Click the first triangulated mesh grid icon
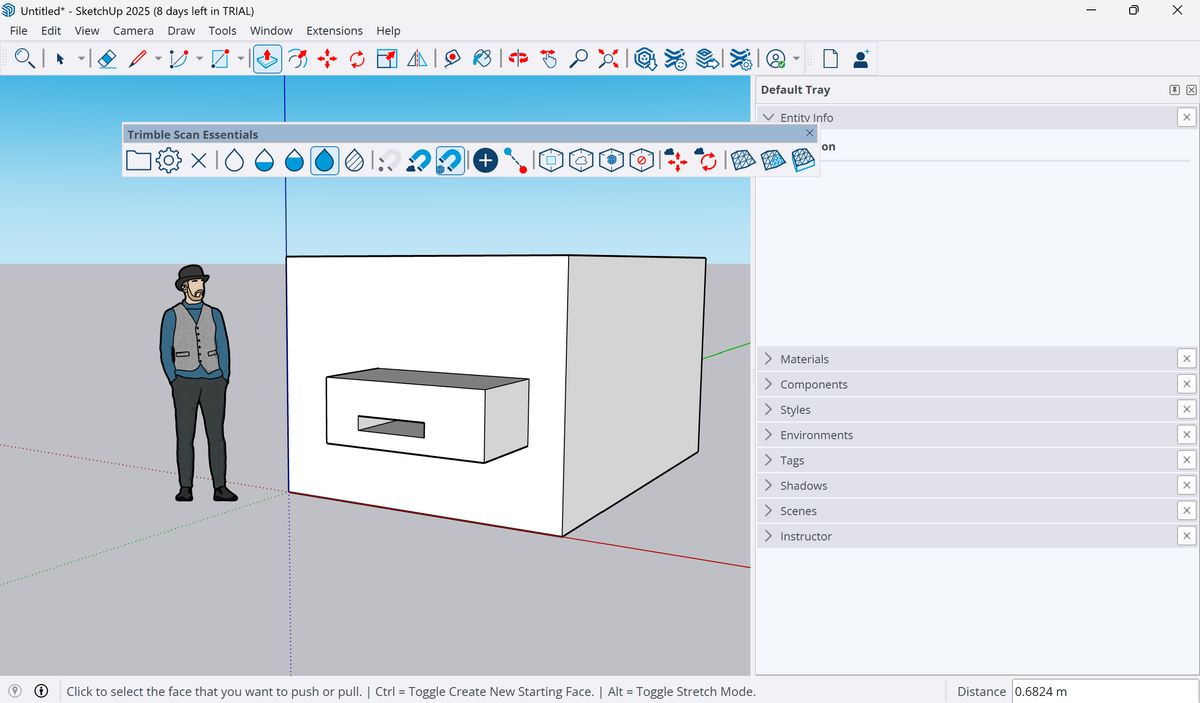The height and width of the screenshot is (703, 1200). click(x=741, y=160)
